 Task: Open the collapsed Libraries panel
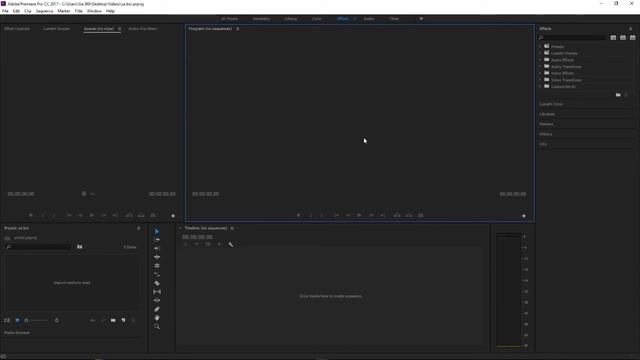pos(547,114)
